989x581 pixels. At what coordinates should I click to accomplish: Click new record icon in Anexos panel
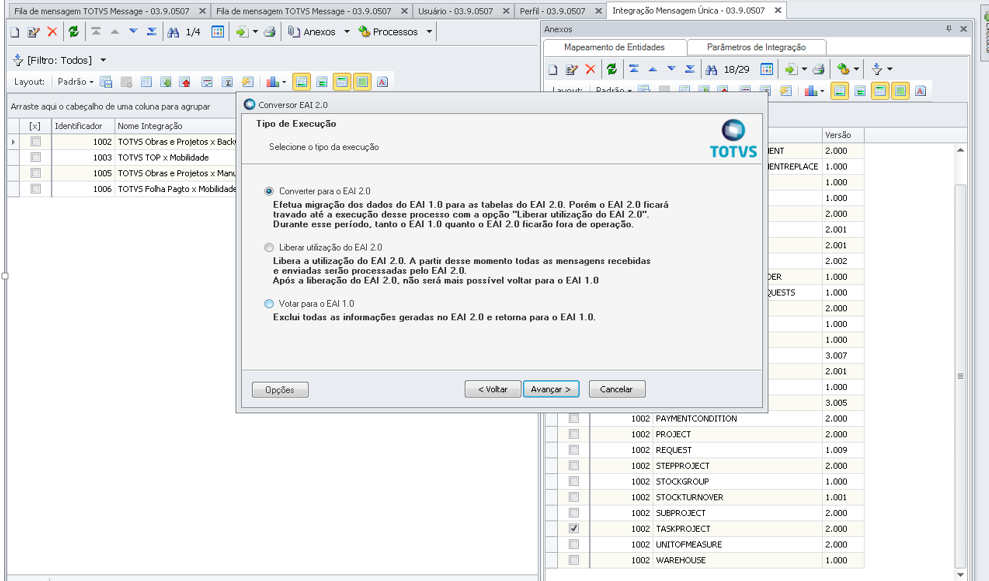[553, 69]
